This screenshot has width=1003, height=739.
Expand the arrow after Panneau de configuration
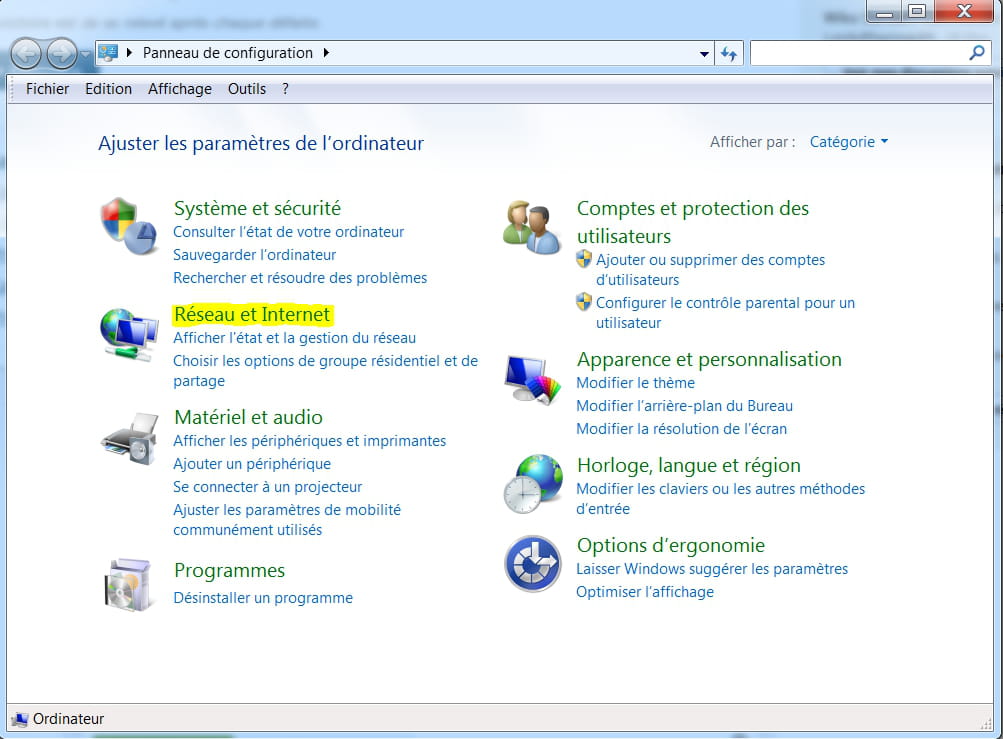click(x=326, y=53)
